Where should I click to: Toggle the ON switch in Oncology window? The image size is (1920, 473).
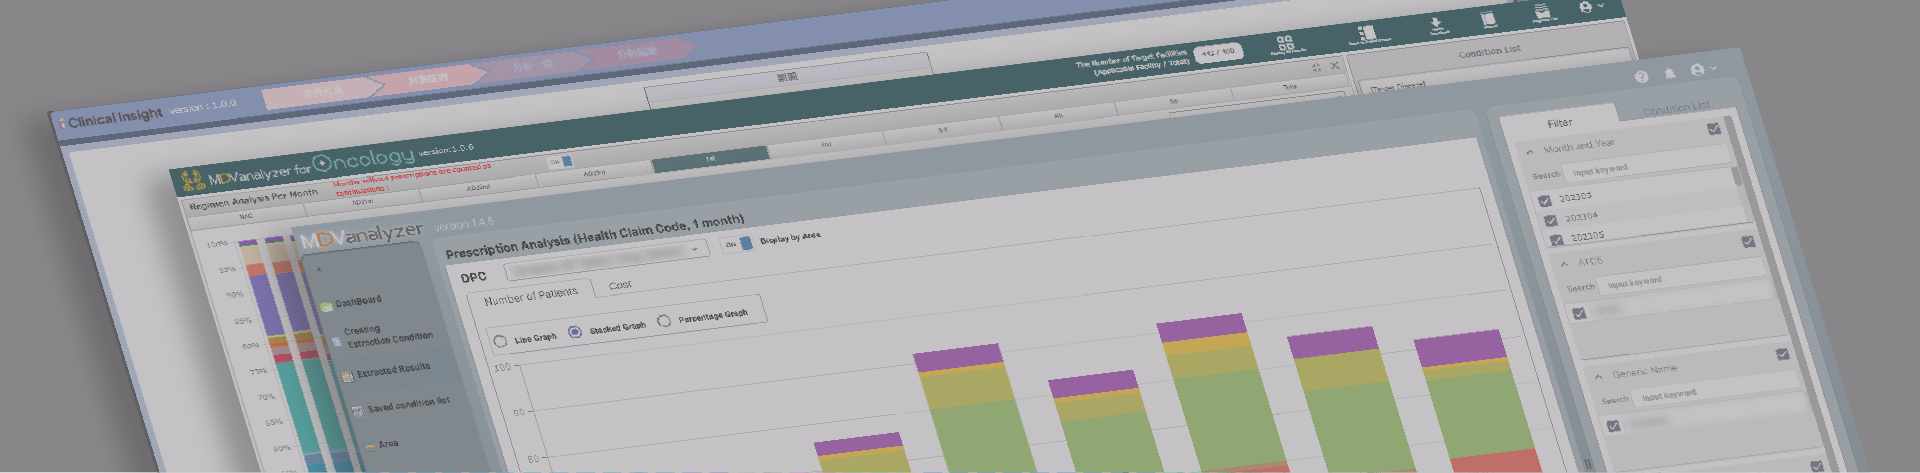click(x=561, y=161)
